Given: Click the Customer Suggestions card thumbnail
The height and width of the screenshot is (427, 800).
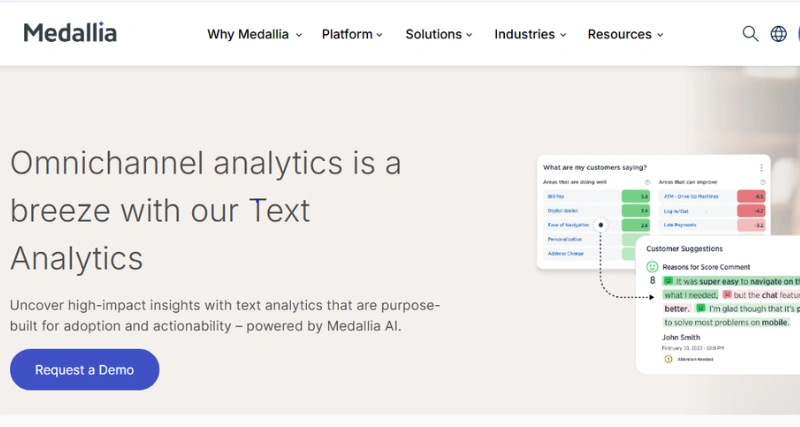Looking at the screenshot, I should click(x=718, y=305).
